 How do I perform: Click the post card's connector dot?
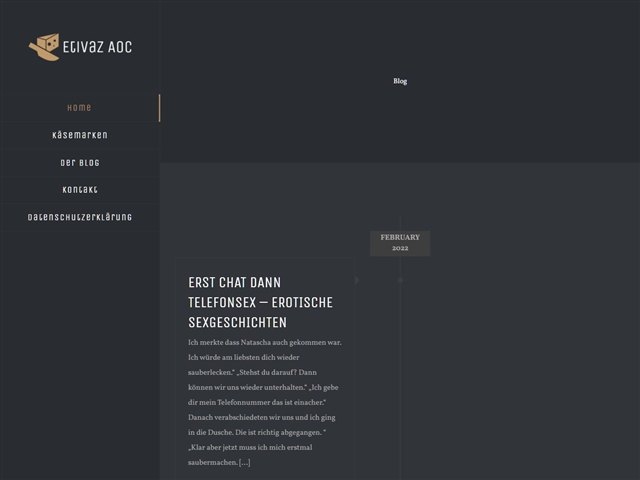[357, 280]
